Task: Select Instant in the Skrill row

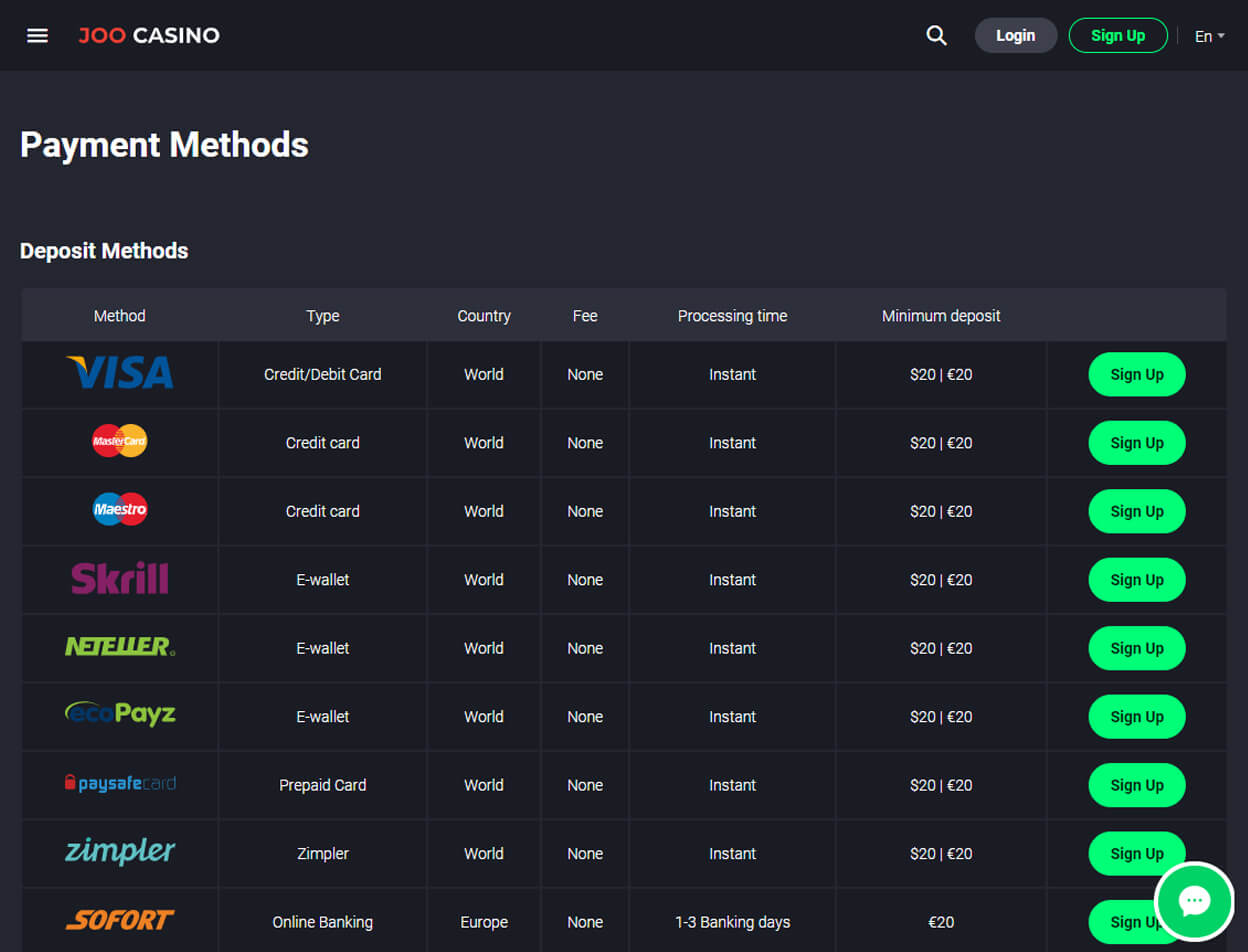Action: point(733,580)
